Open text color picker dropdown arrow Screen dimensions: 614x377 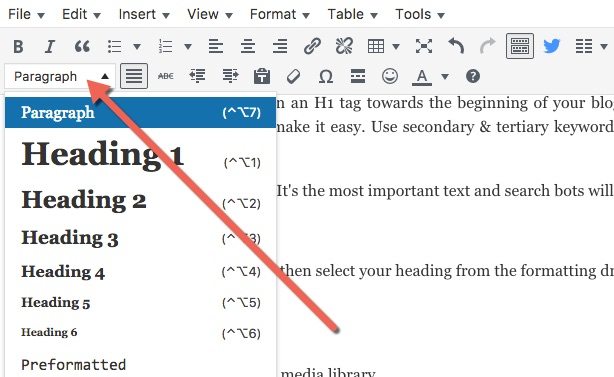pyautogui.click(x=445, y=76)
